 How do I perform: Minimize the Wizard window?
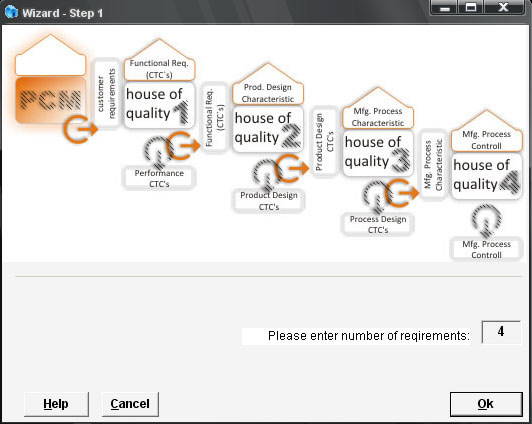[444, 7]
